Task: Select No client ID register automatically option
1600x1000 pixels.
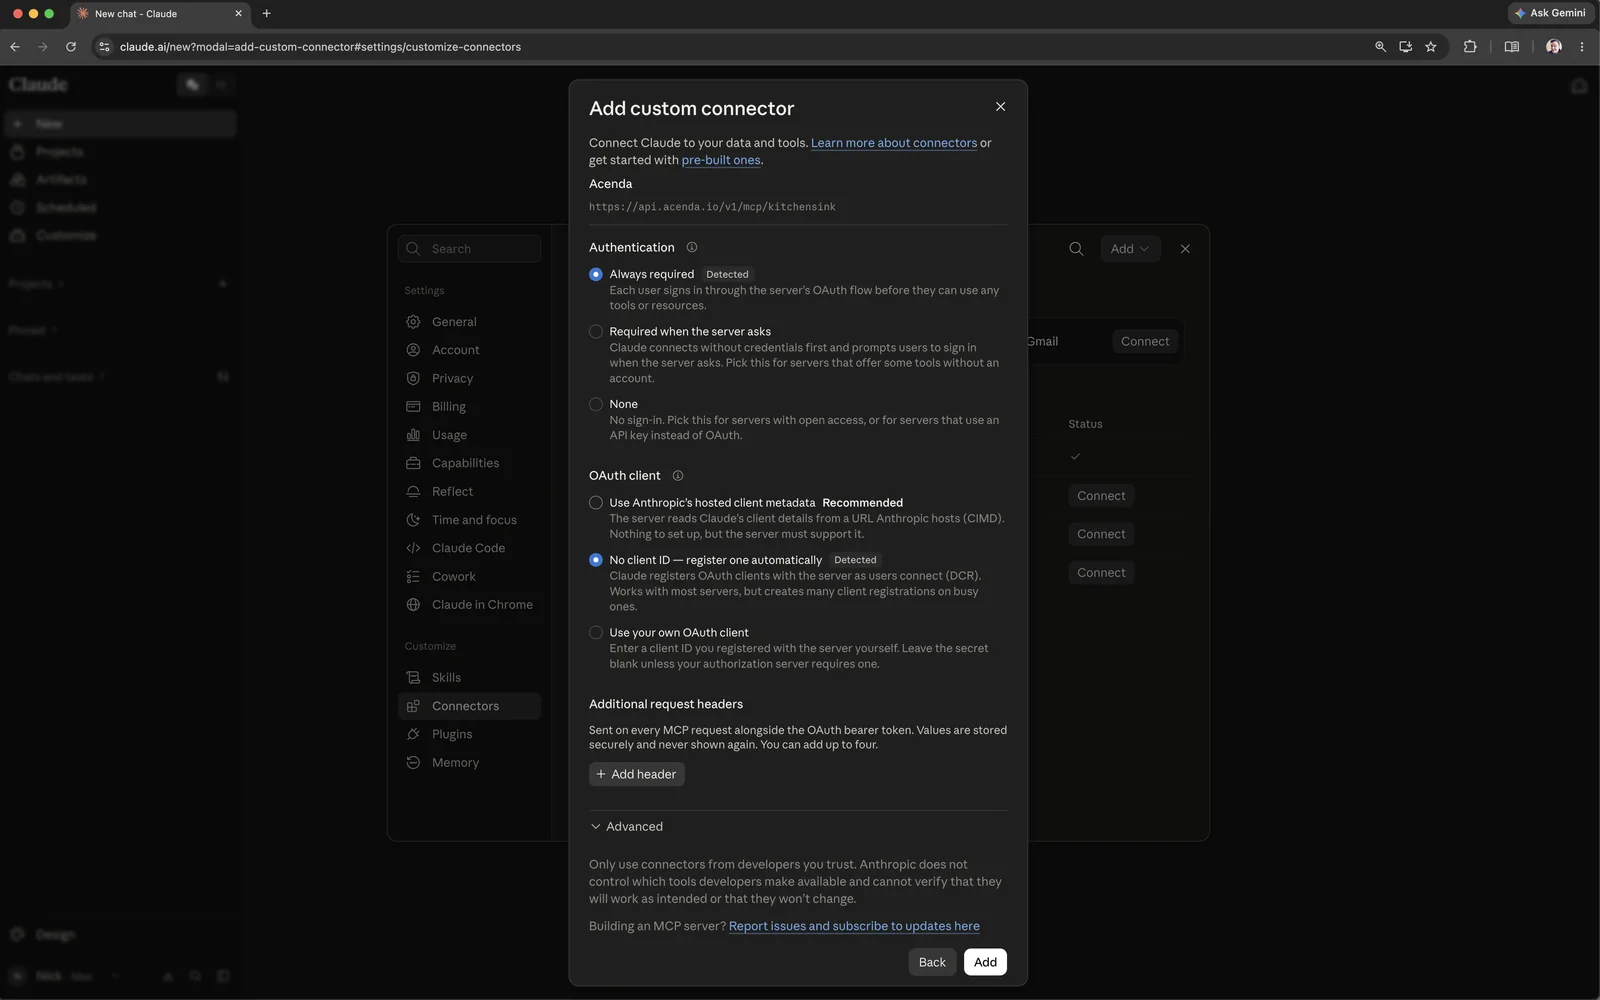Action: (x=596, y=560)
